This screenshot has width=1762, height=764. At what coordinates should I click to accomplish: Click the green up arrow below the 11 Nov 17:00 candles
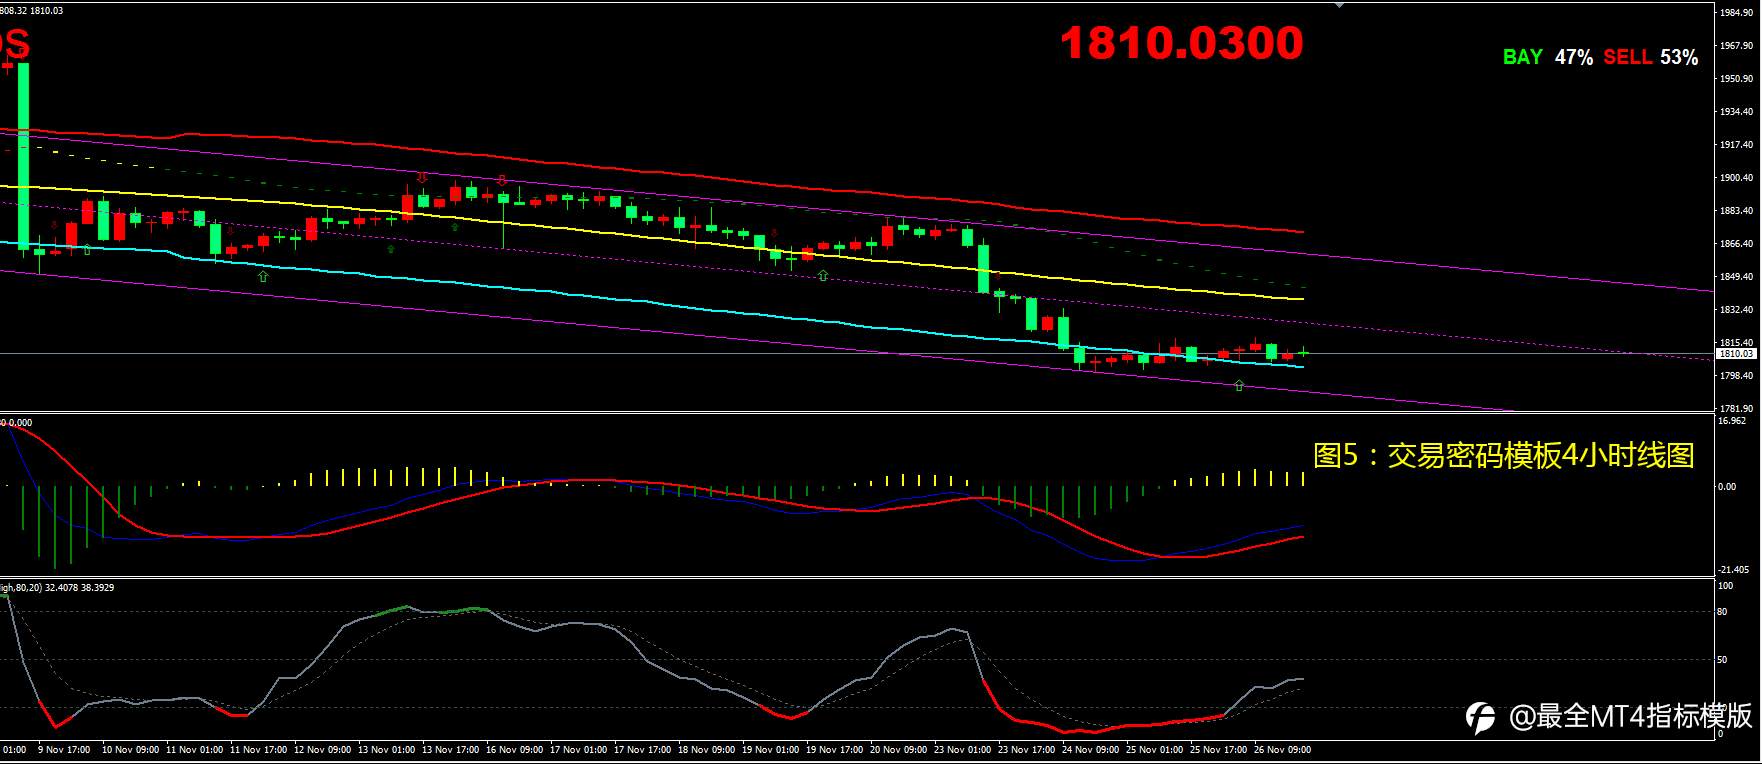pos(263,275)
